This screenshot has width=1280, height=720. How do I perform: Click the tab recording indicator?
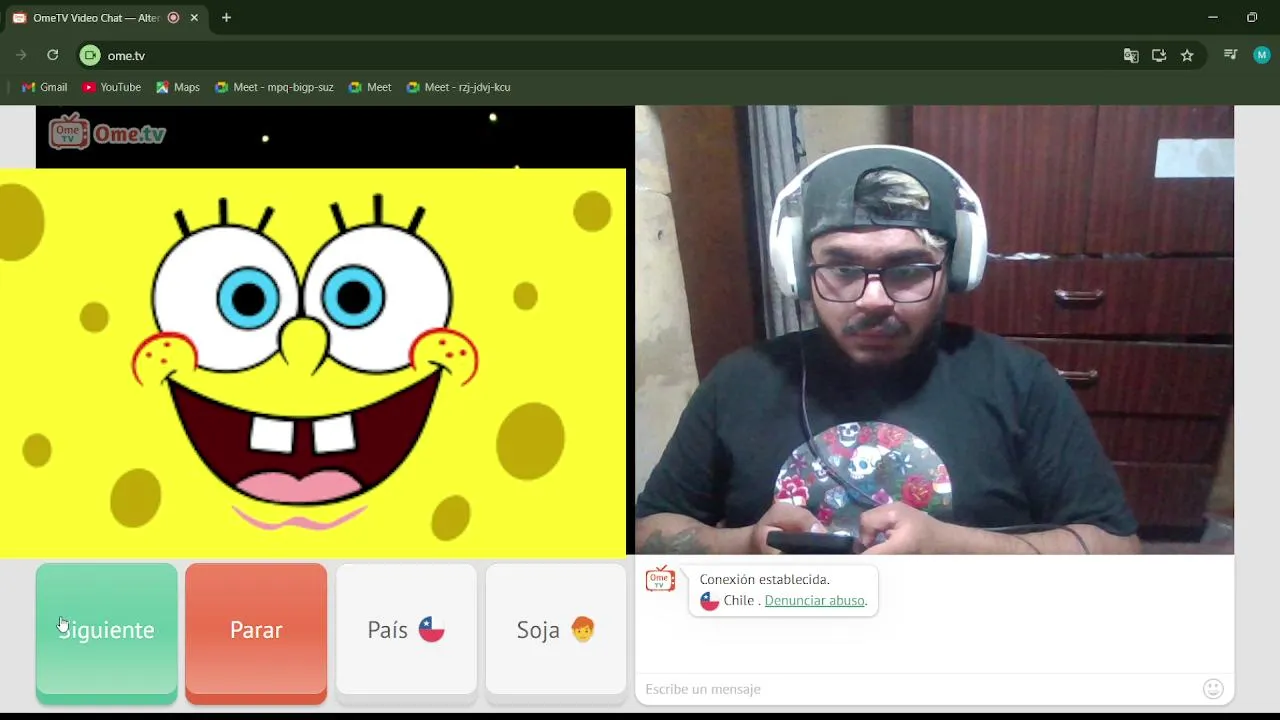tap(173, 18)
